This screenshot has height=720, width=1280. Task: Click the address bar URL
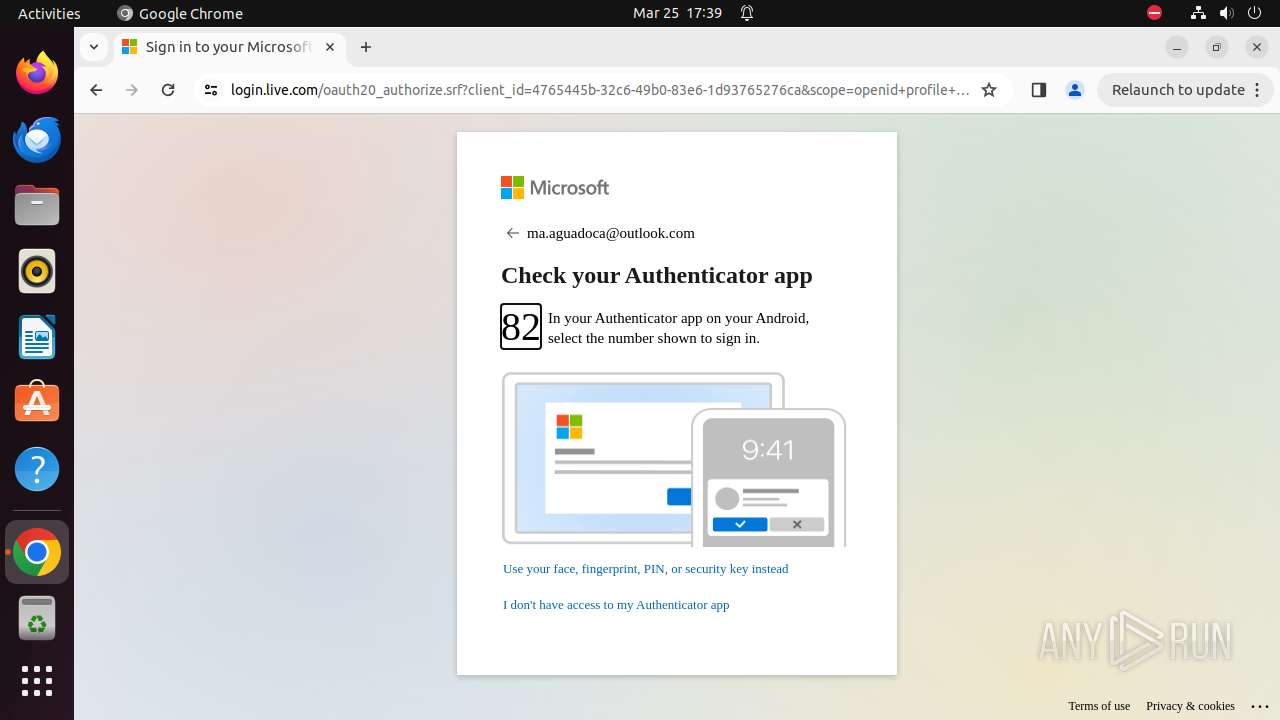[600, 90]
